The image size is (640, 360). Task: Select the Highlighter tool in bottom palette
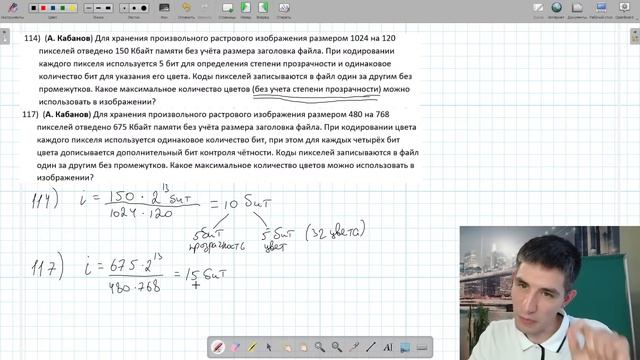[252, 347]
